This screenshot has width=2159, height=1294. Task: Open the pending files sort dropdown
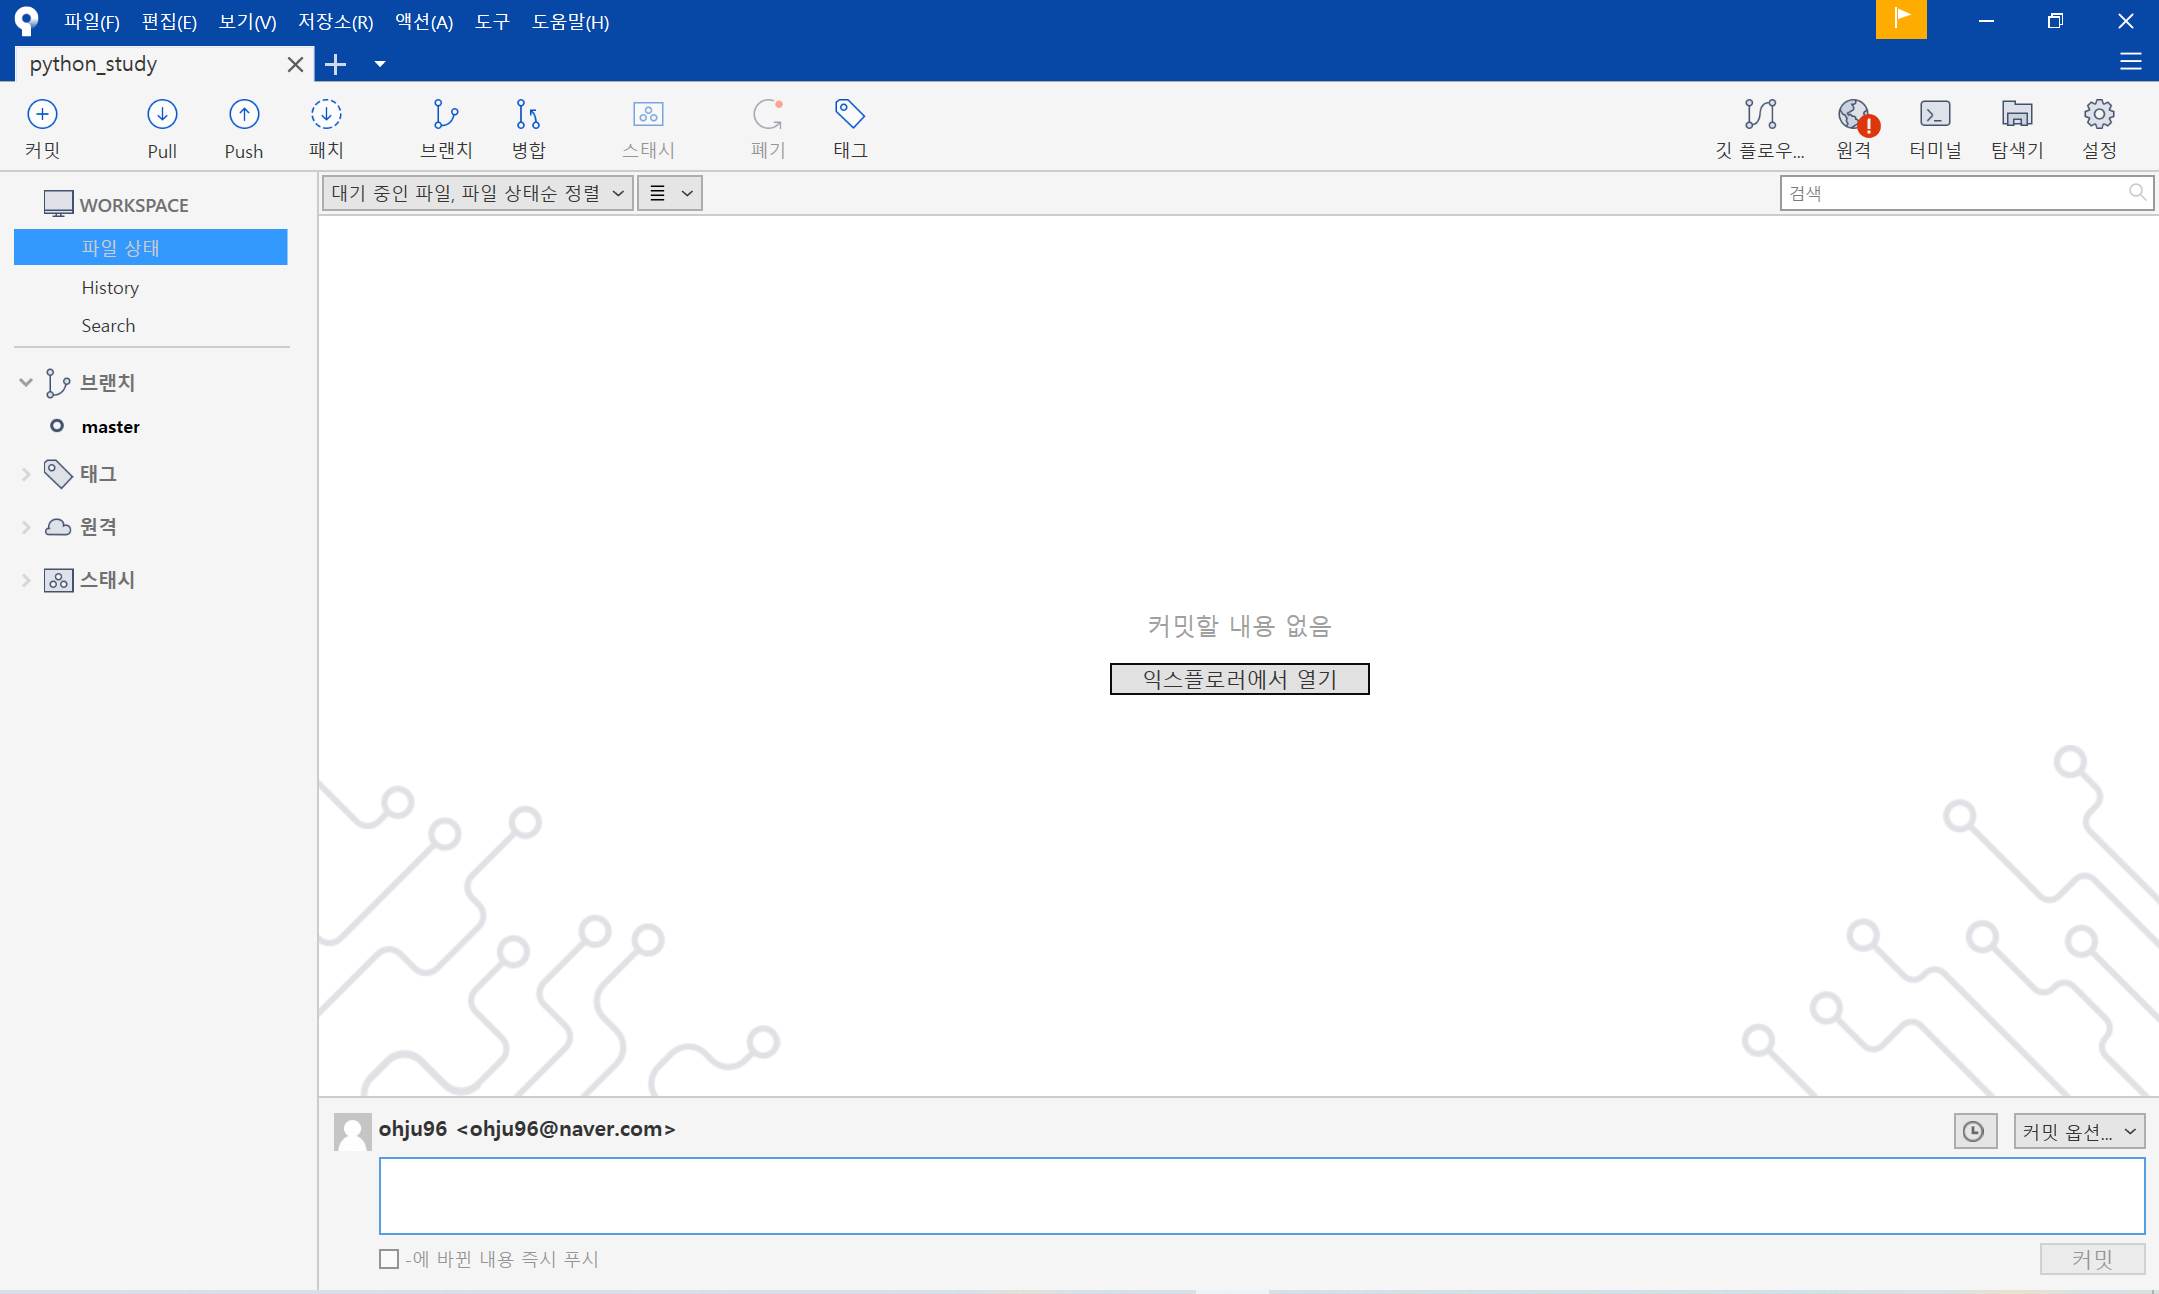coord(478,193)
